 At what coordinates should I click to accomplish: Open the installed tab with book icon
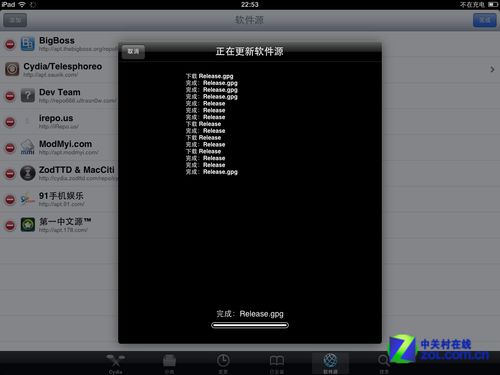click(277, 363)
